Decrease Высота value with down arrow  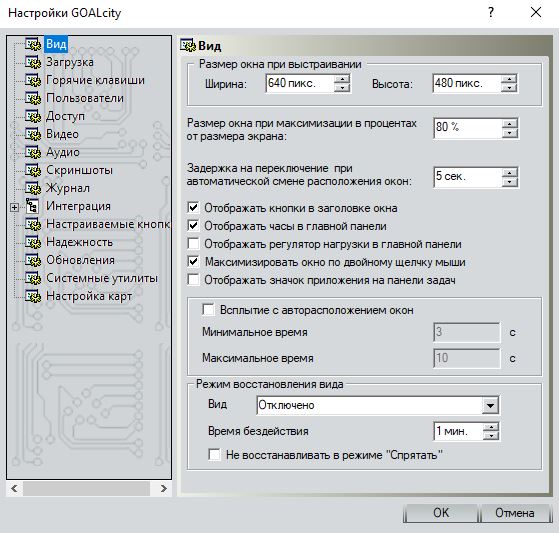pyautogui.click(x=509, y=88)
